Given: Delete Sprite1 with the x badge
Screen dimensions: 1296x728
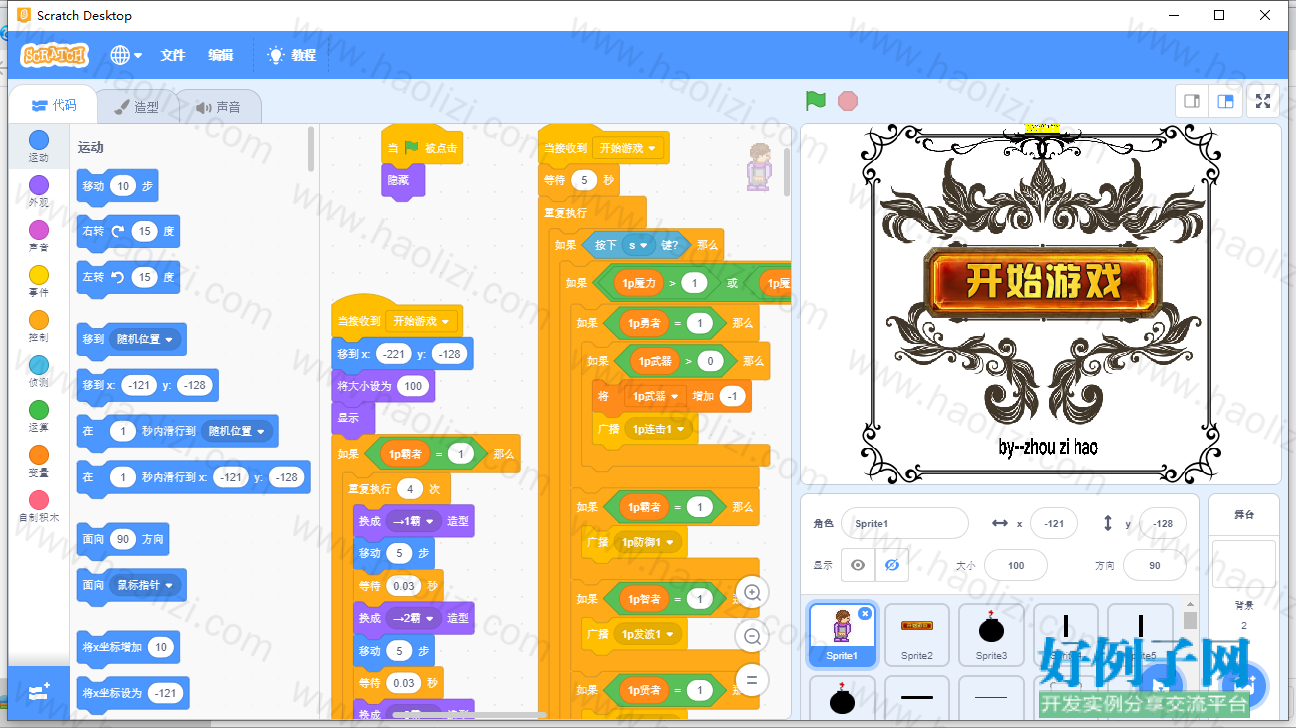Looking at the screenshot, I should (865, 613).
